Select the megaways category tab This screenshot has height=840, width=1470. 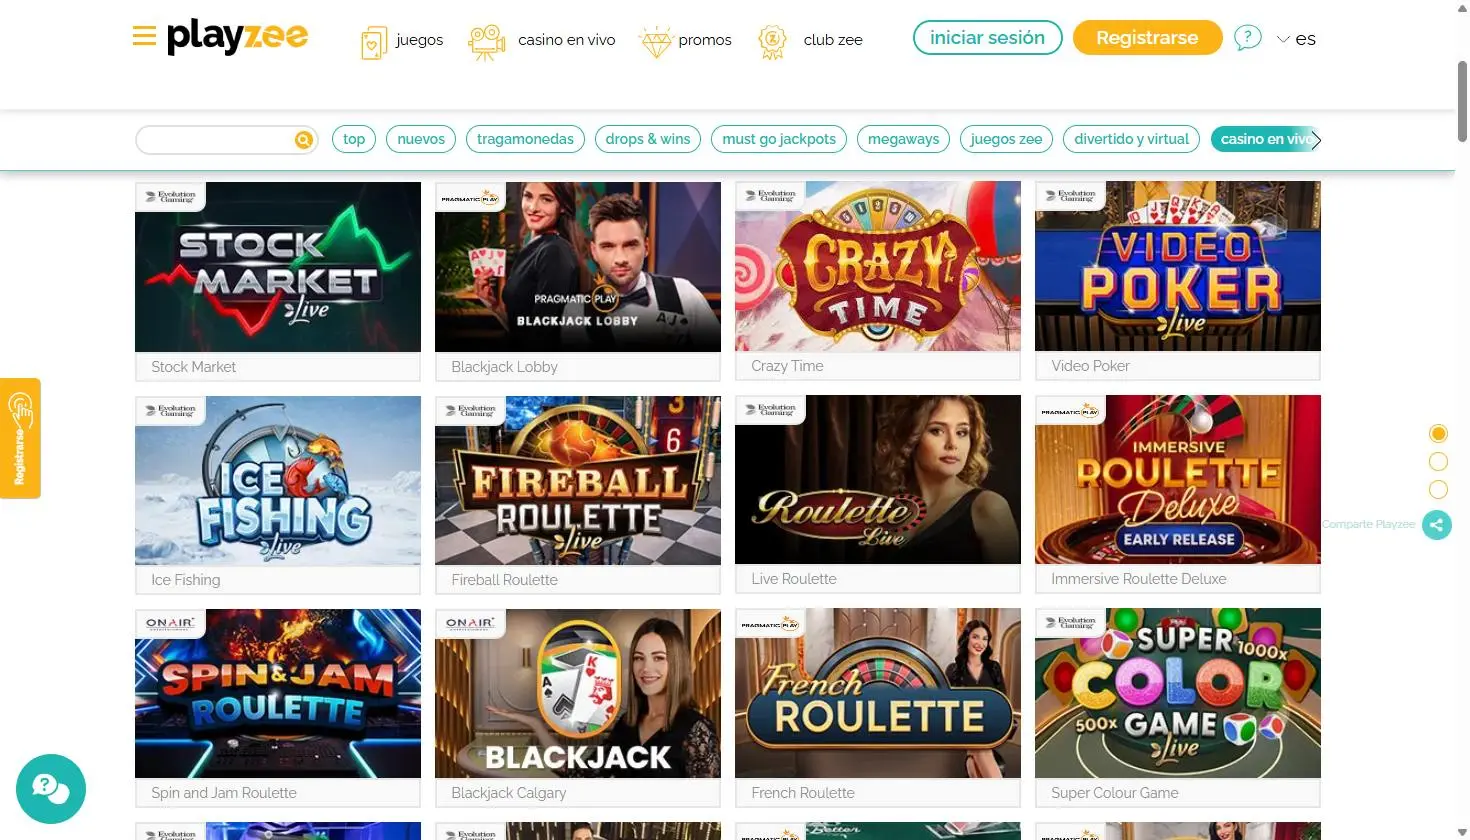903,139
